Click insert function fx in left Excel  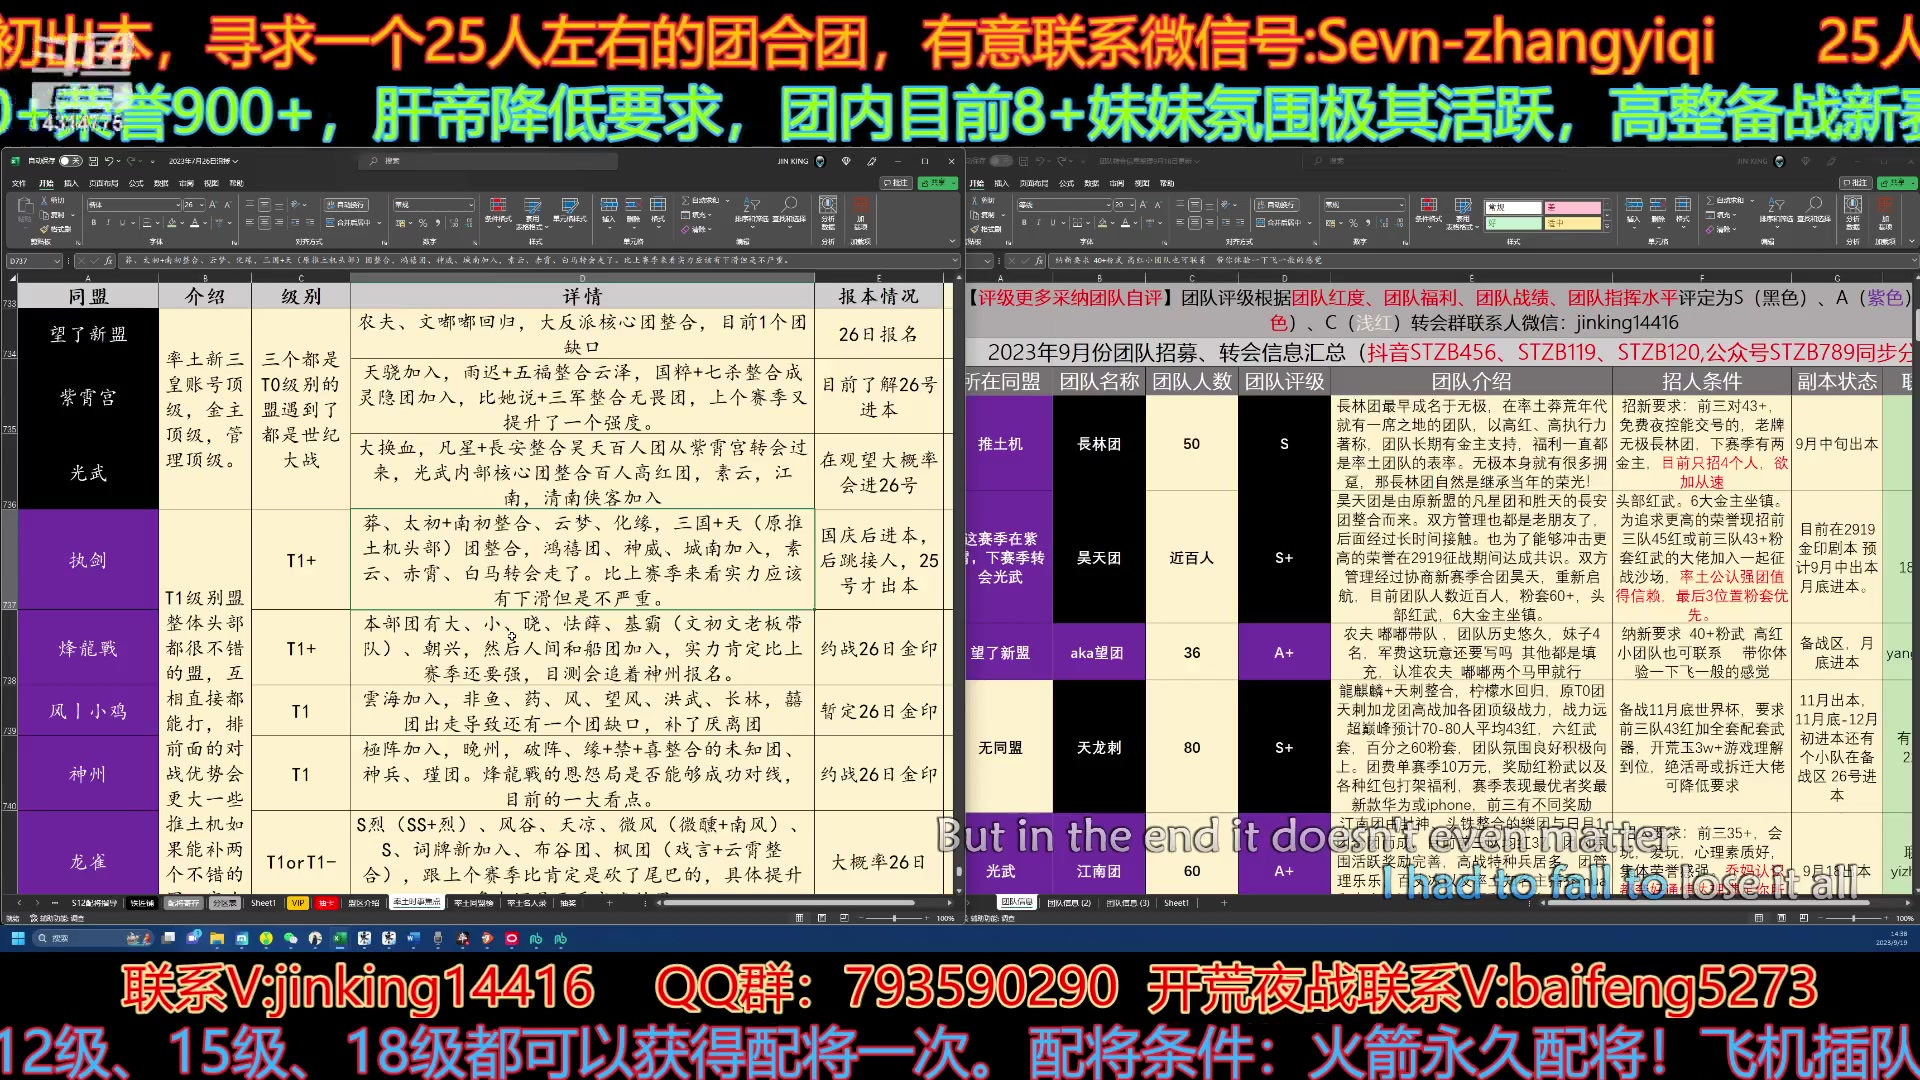[110, 260]
